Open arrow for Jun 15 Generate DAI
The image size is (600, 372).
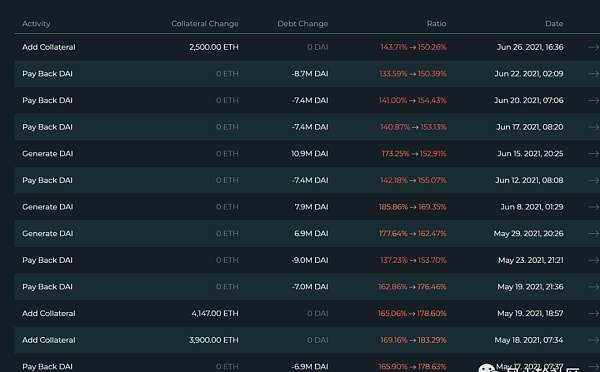(x=594, y=153)
